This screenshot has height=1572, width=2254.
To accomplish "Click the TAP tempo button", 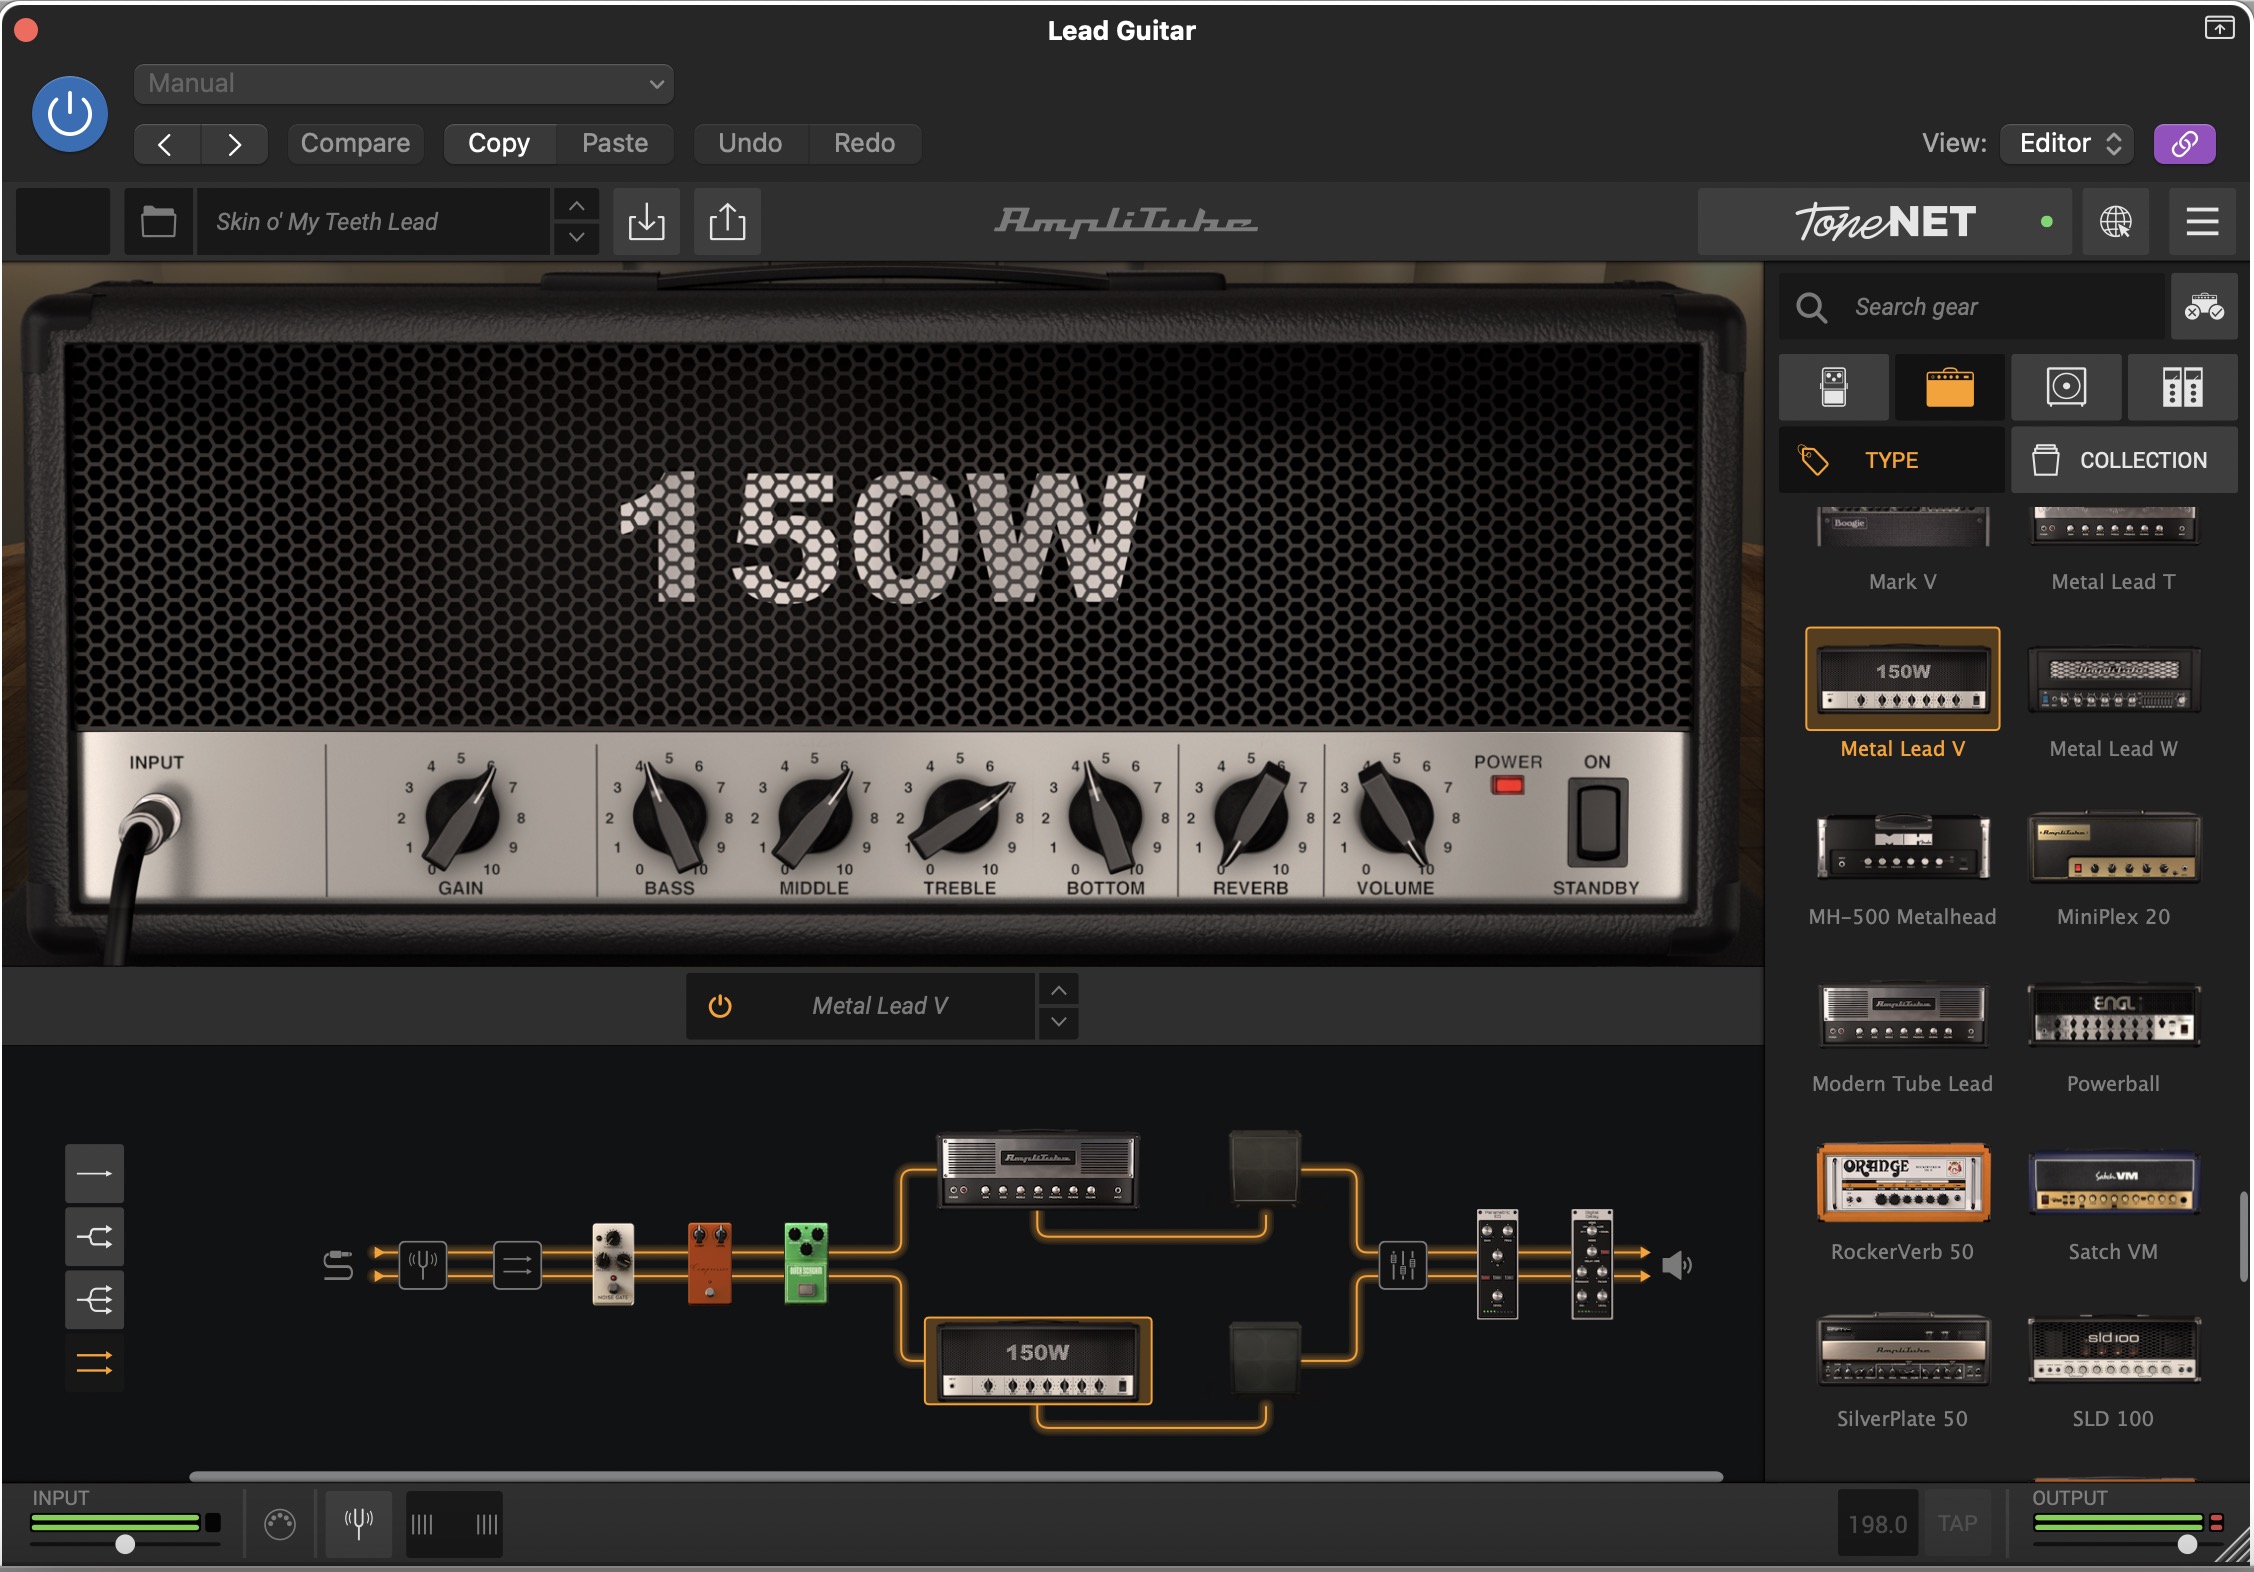I will (1958, 1523).
